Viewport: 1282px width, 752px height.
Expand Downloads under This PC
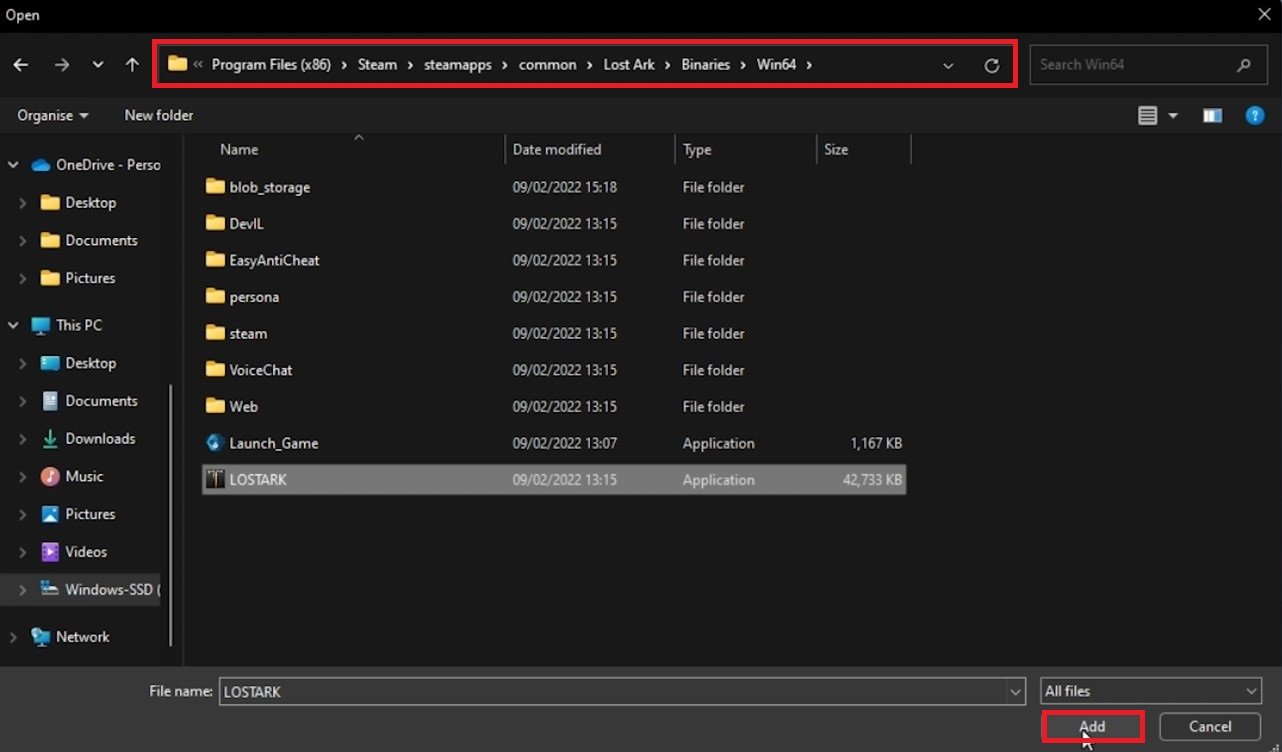[23, 439]
